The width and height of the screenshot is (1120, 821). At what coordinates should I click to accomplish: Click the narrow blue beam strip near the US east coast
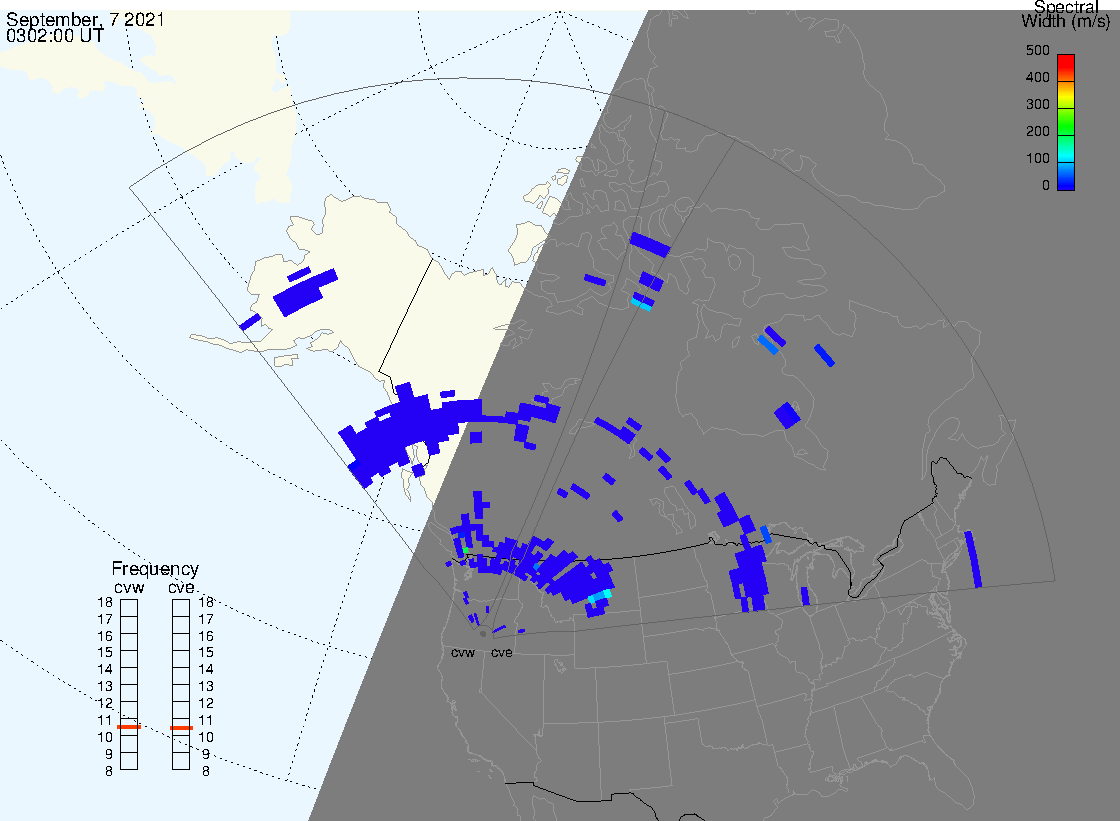pyautogui.click(x=973, y=559)
